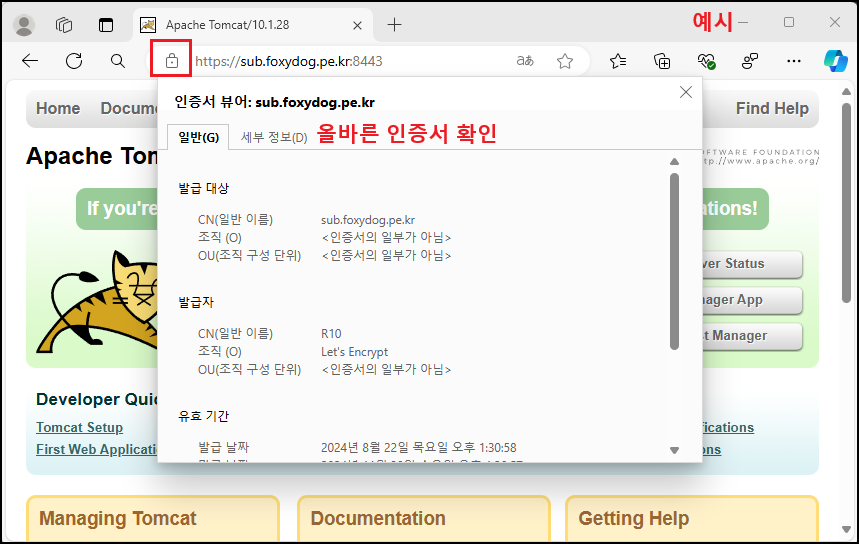Click the Getting Help heading

pos(633,518)
